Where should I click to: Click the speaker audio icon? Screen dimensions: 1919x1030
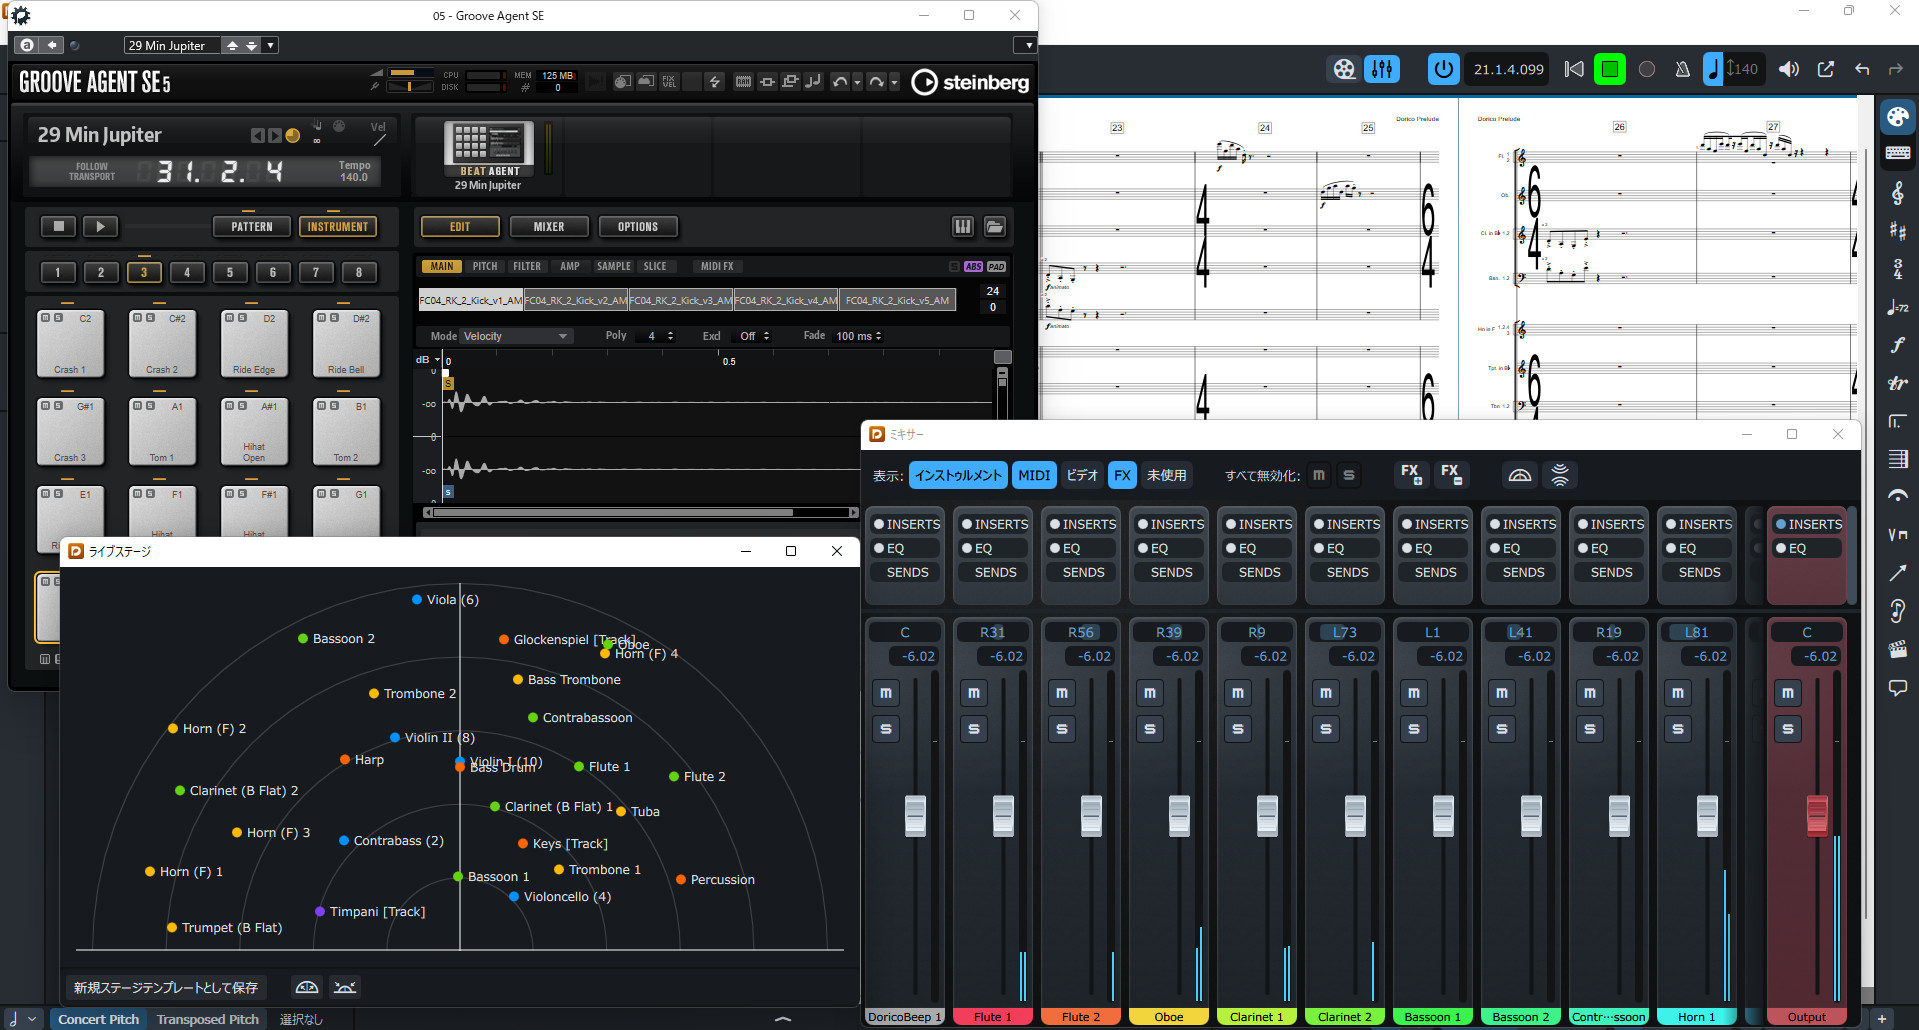[x=1789, y=69]
